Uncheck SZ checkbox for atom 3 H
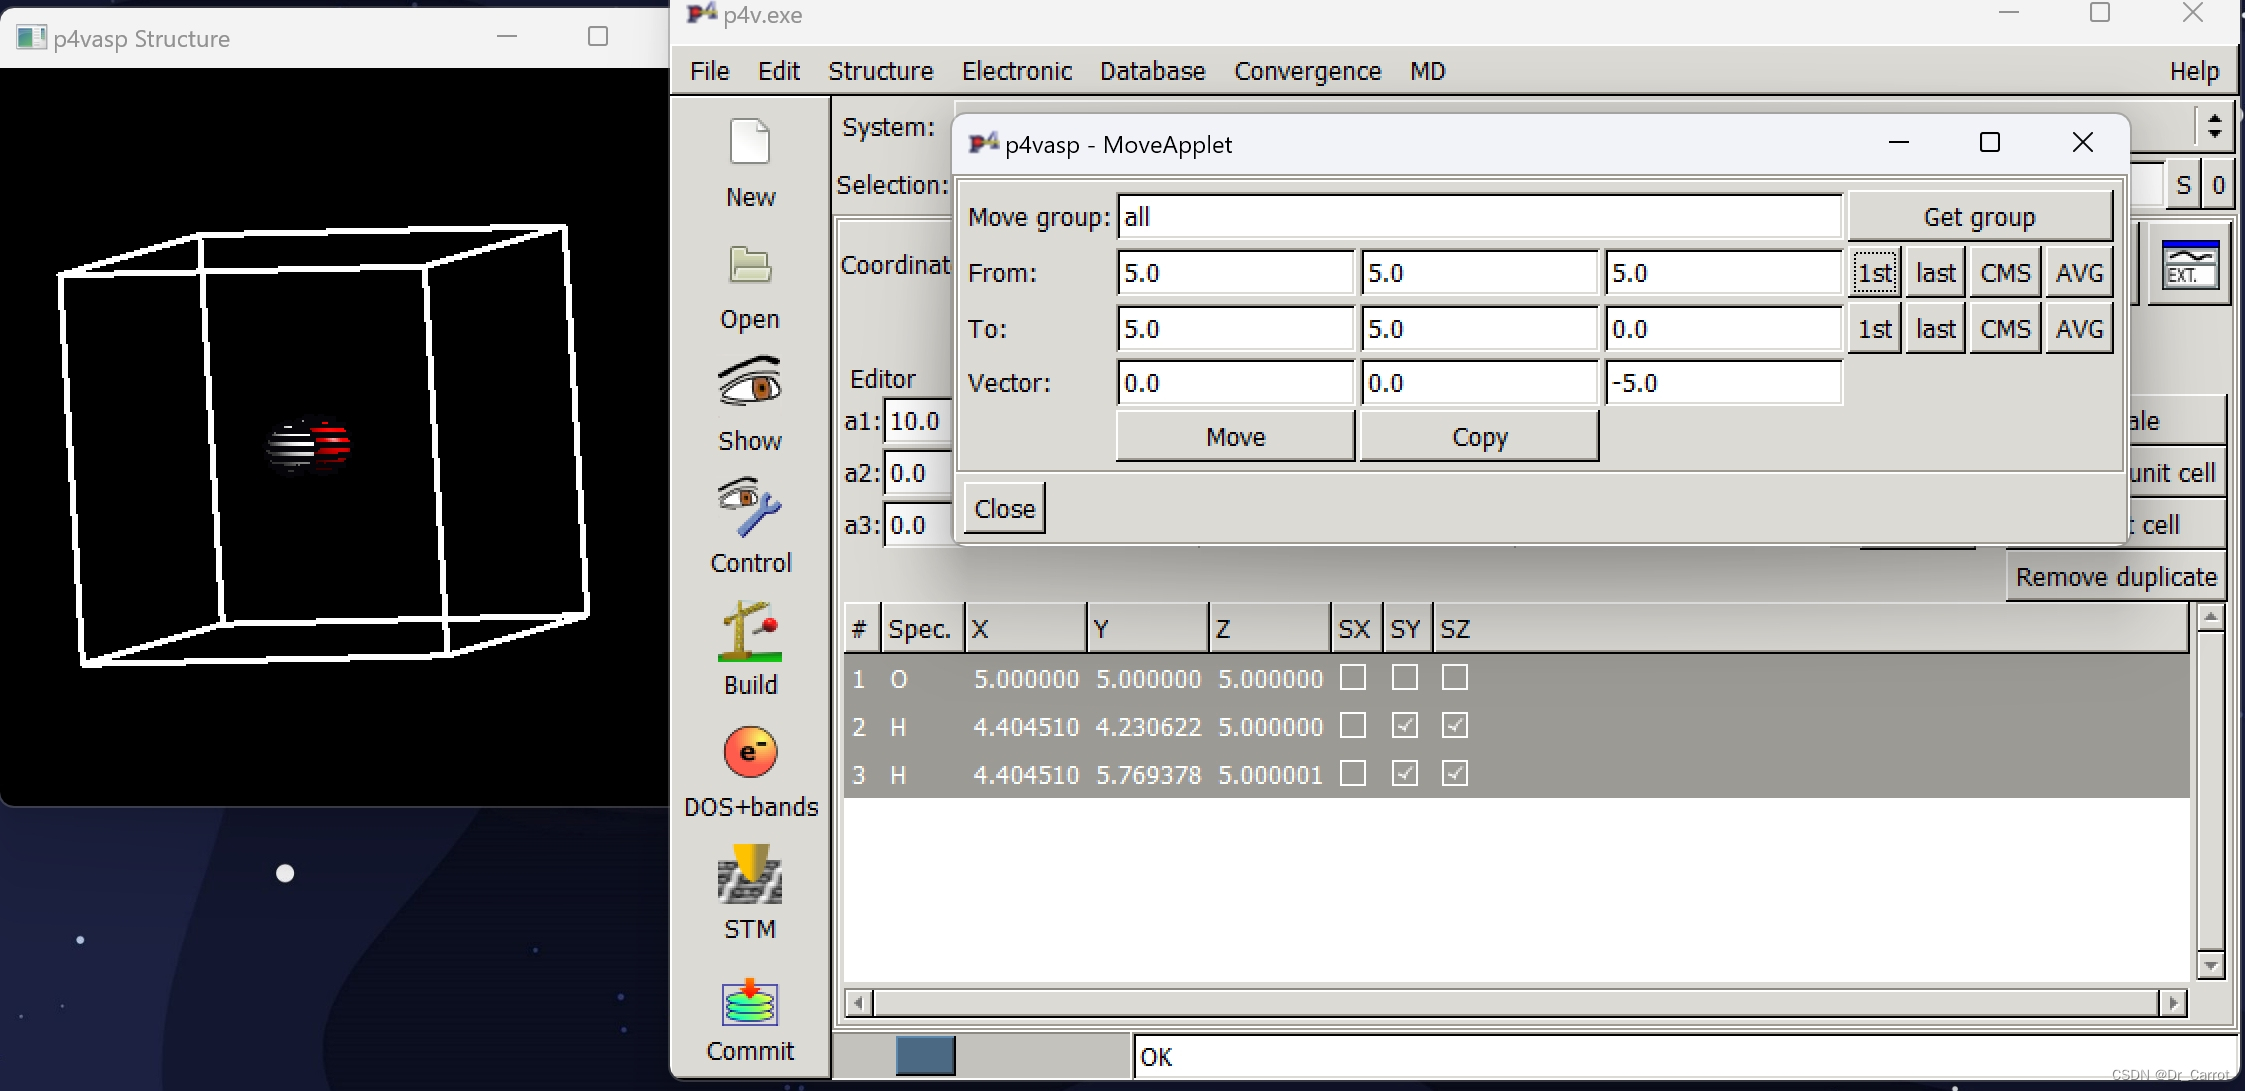 coord(1455,774)
